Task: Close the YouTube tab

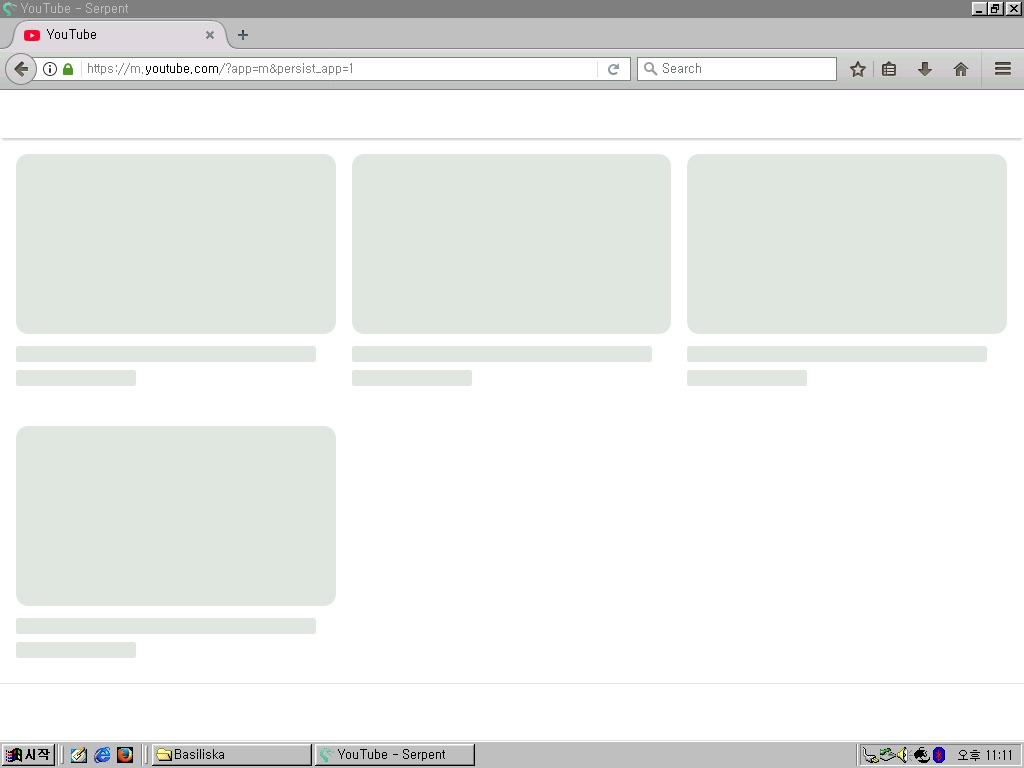Action: (210, 35)
